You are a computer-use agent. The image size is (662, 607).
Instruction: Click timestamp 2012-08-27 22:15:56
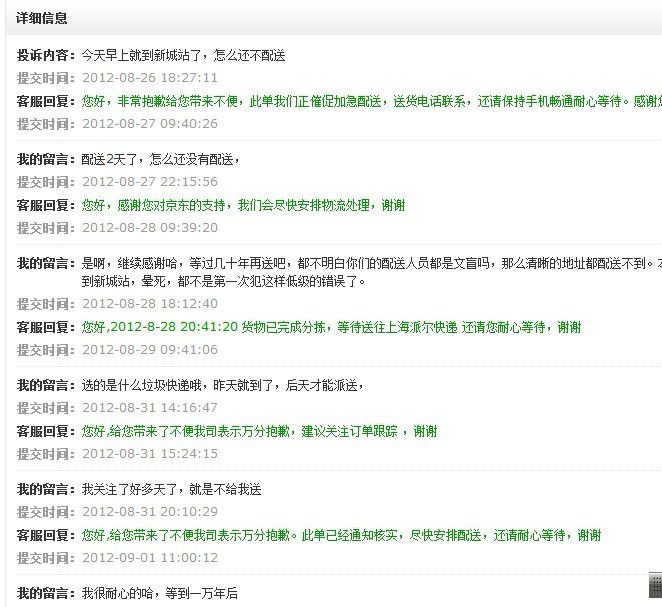[x=150, y=182]
